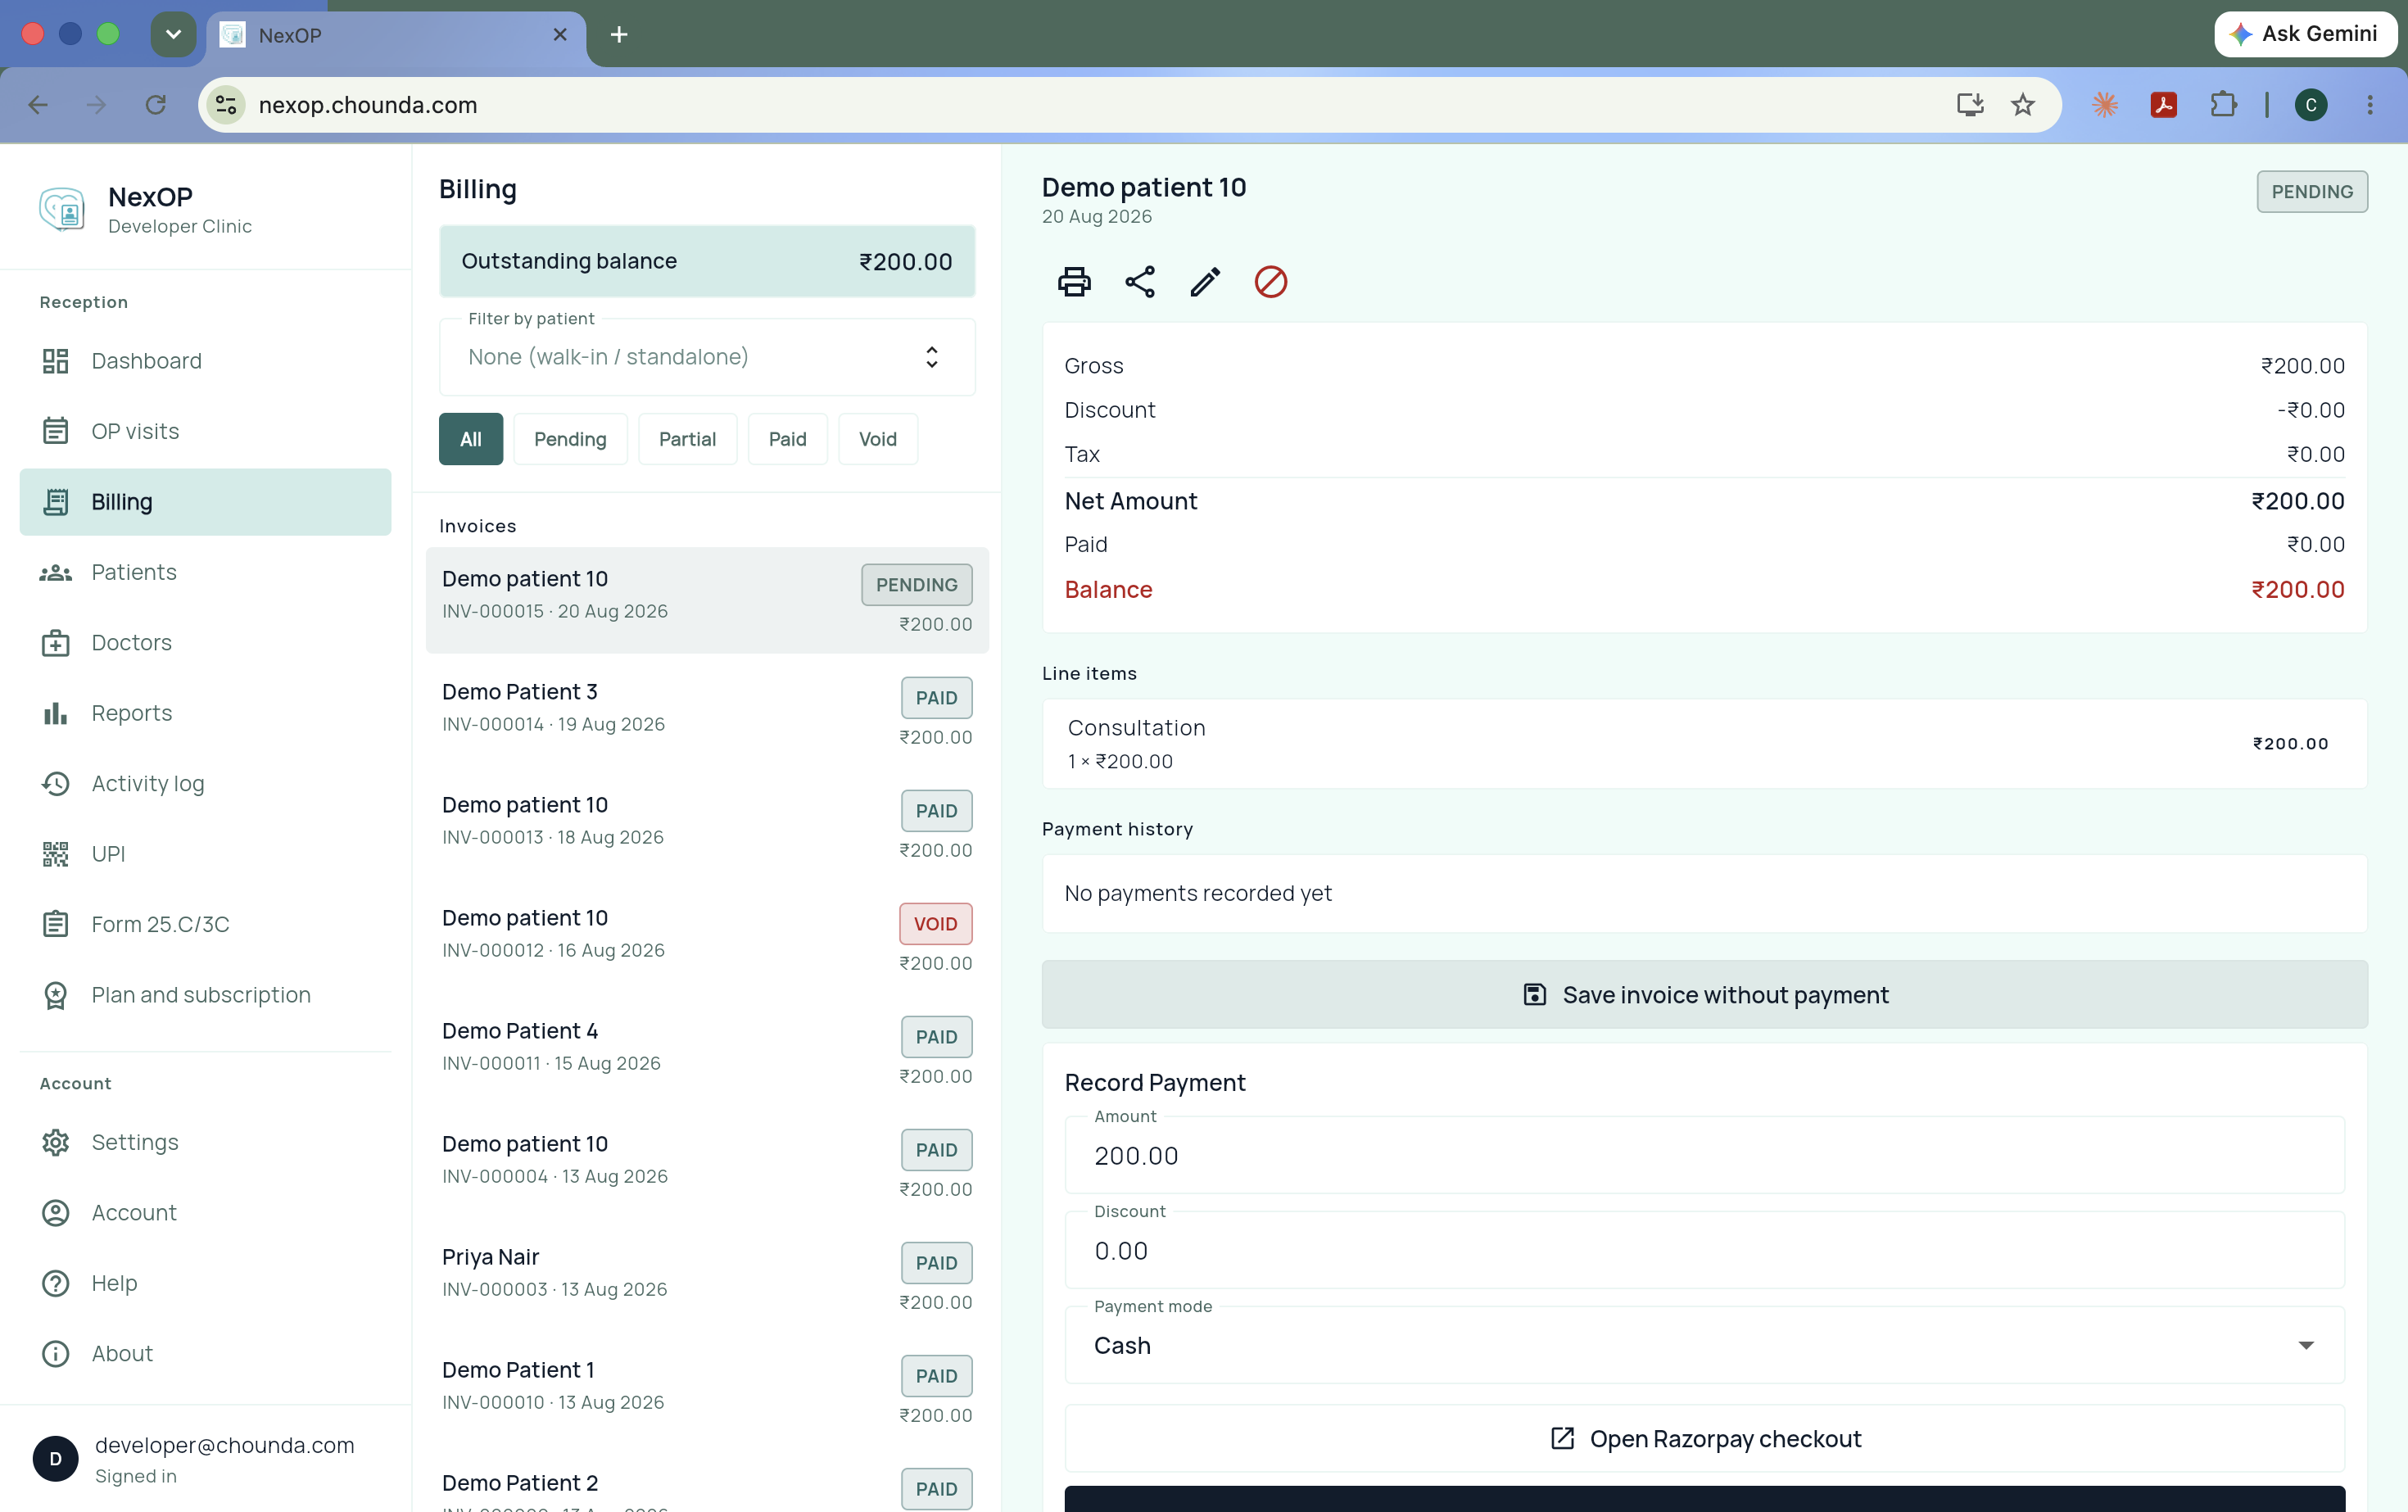Edit invoice using pencil icon
This screenshot has width=2408, height=1512.
click(1205, 282)
